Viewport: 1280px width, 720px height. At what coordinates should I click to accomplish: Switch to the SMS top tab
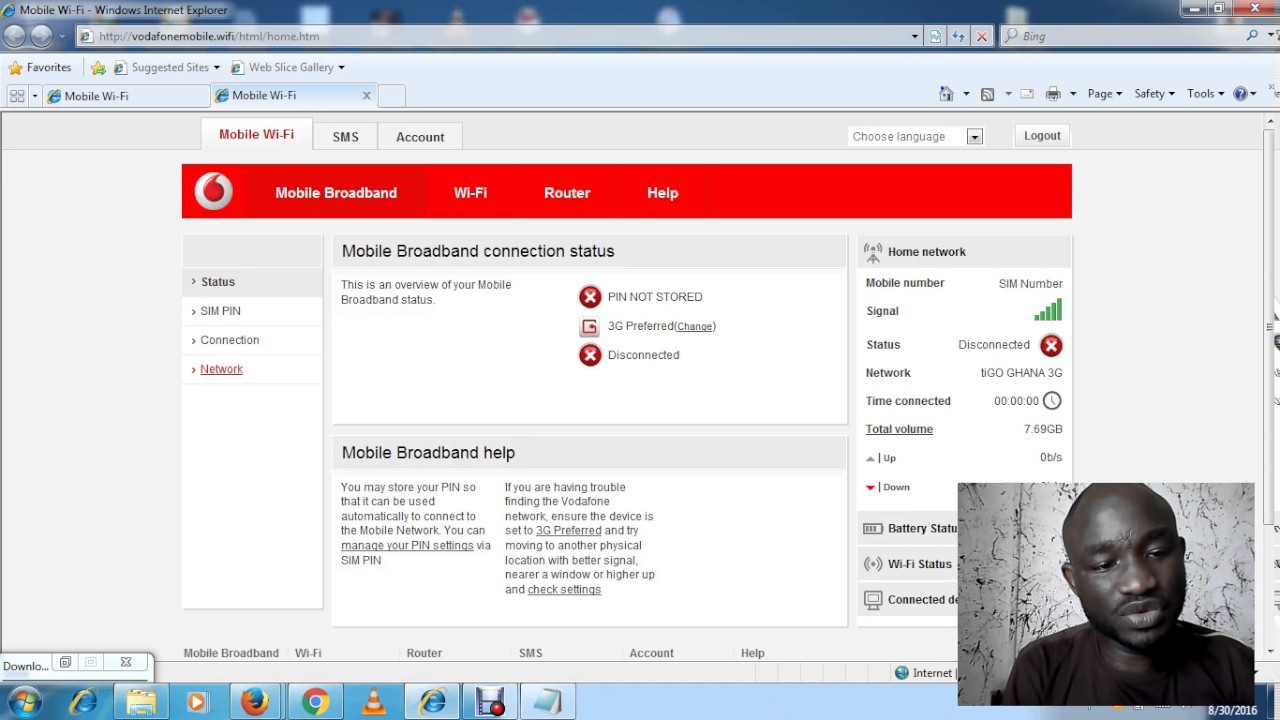345,137
